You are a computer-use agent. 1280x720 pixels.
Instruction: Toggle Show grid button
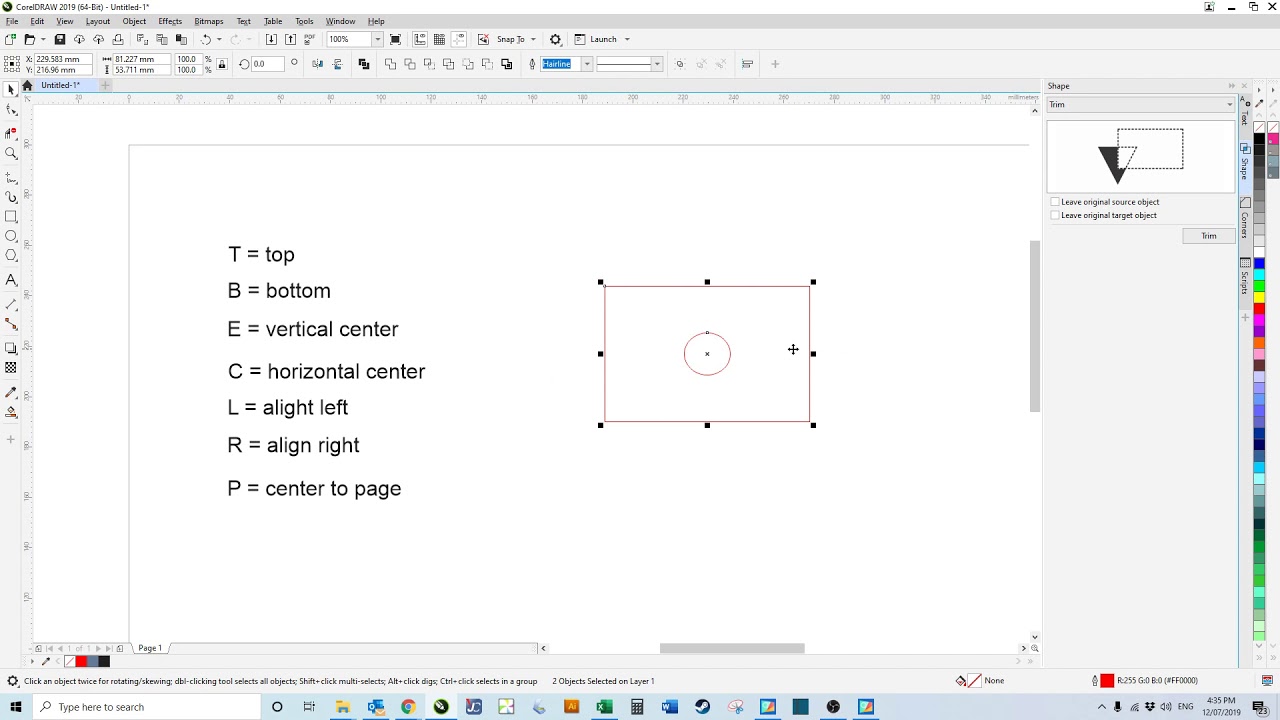pyautogui.click(x=439, y=39)
